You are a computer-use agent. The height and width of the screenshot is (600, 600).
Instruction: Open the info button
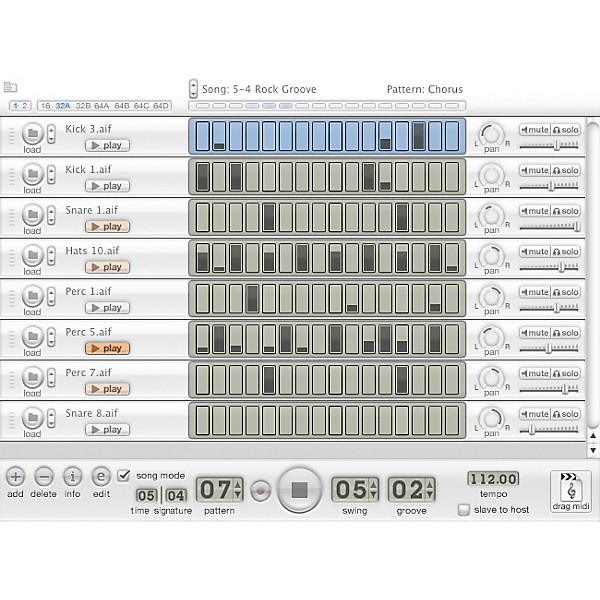pyautogui.click(x=72, y=477)
